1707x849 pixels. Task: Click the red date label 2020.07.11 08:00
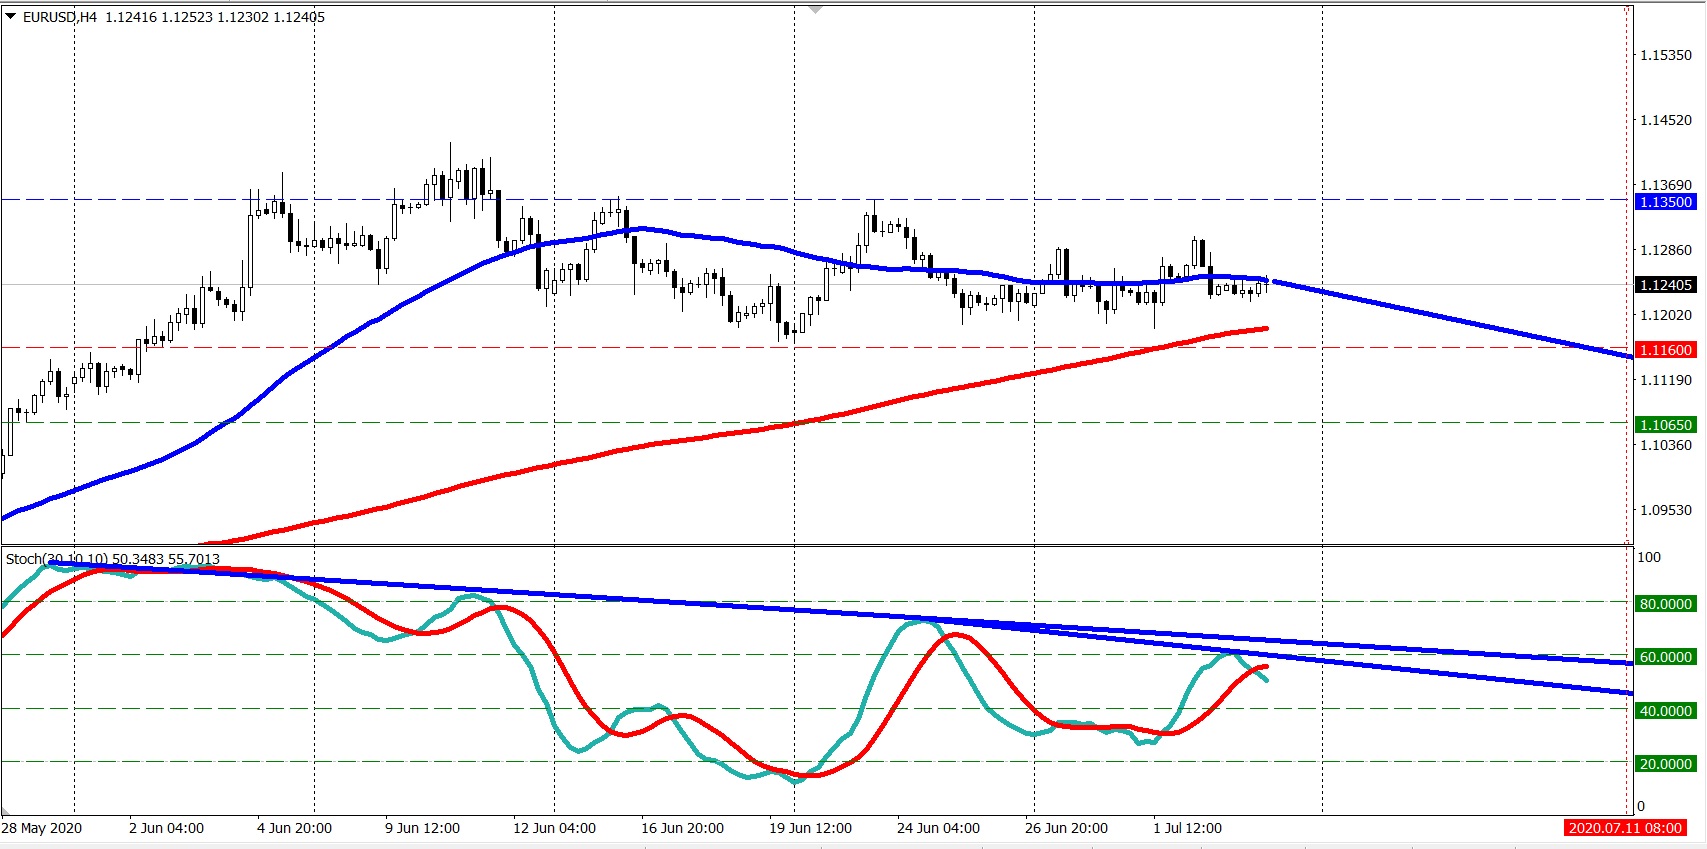tap(1625, 828)
